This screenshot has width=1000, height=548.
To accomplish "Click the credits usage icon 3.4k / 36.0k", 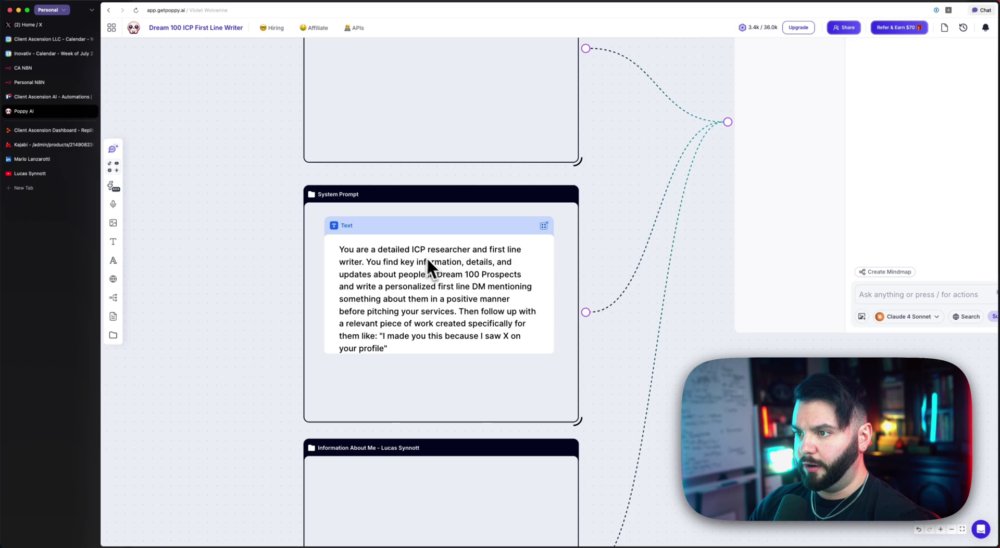I will pos(742,27).
